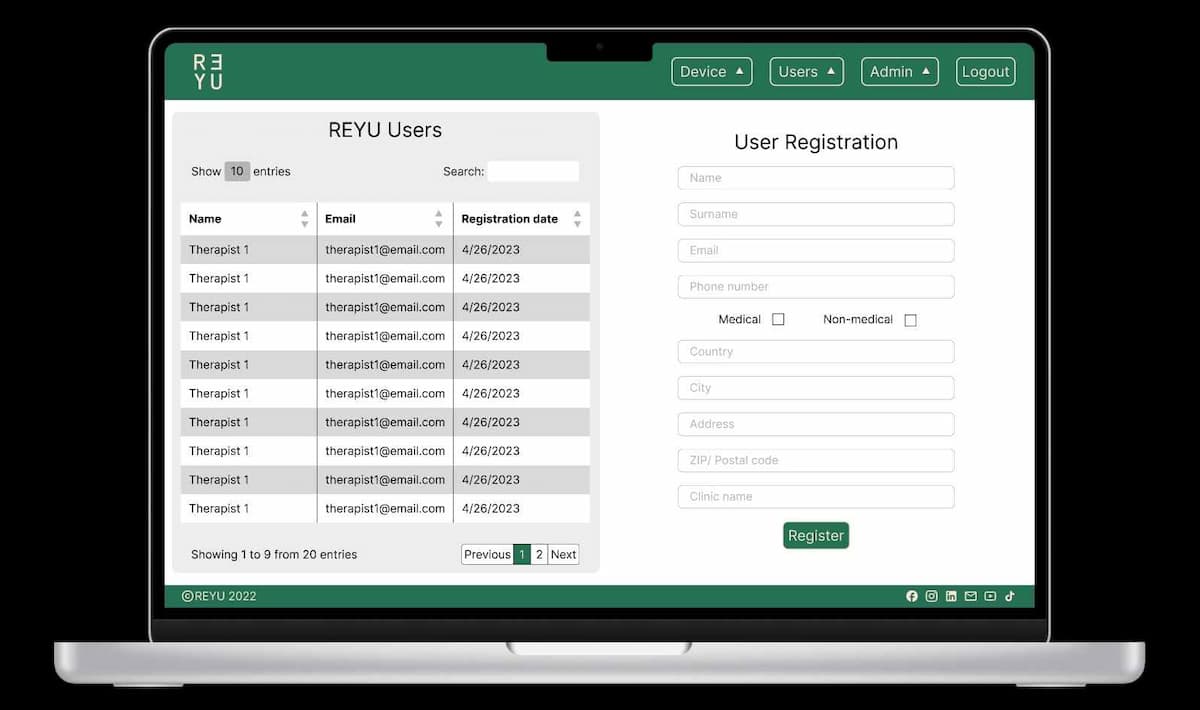The width and height of the screenshot is (1200, 710).
Task: Open the Instagram icon in footer
Action: (931, 596)
